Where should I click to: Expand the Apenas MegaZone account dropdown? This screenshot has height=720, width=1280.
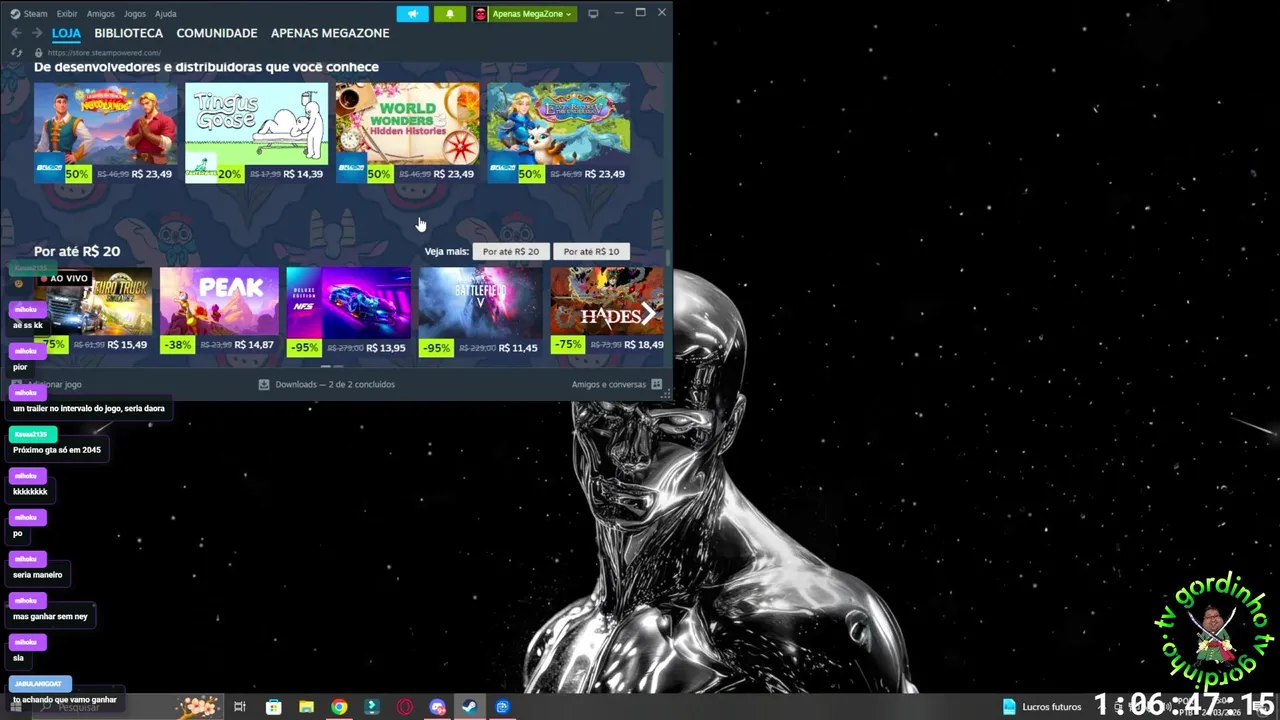tap(531, 14)
